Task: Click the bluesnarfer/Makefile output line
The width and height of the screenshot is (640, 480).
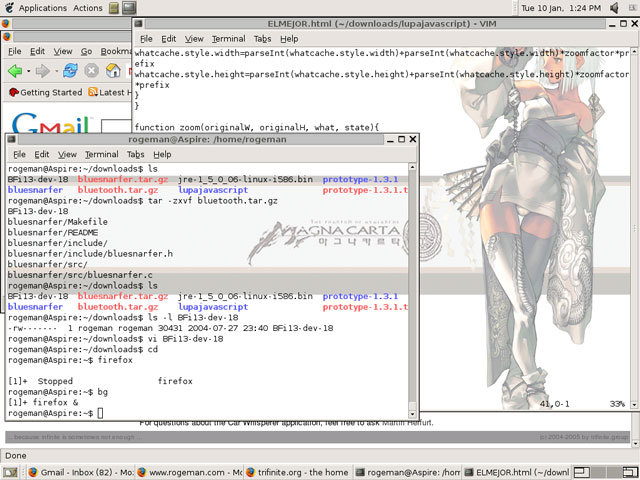Action: 58,222
